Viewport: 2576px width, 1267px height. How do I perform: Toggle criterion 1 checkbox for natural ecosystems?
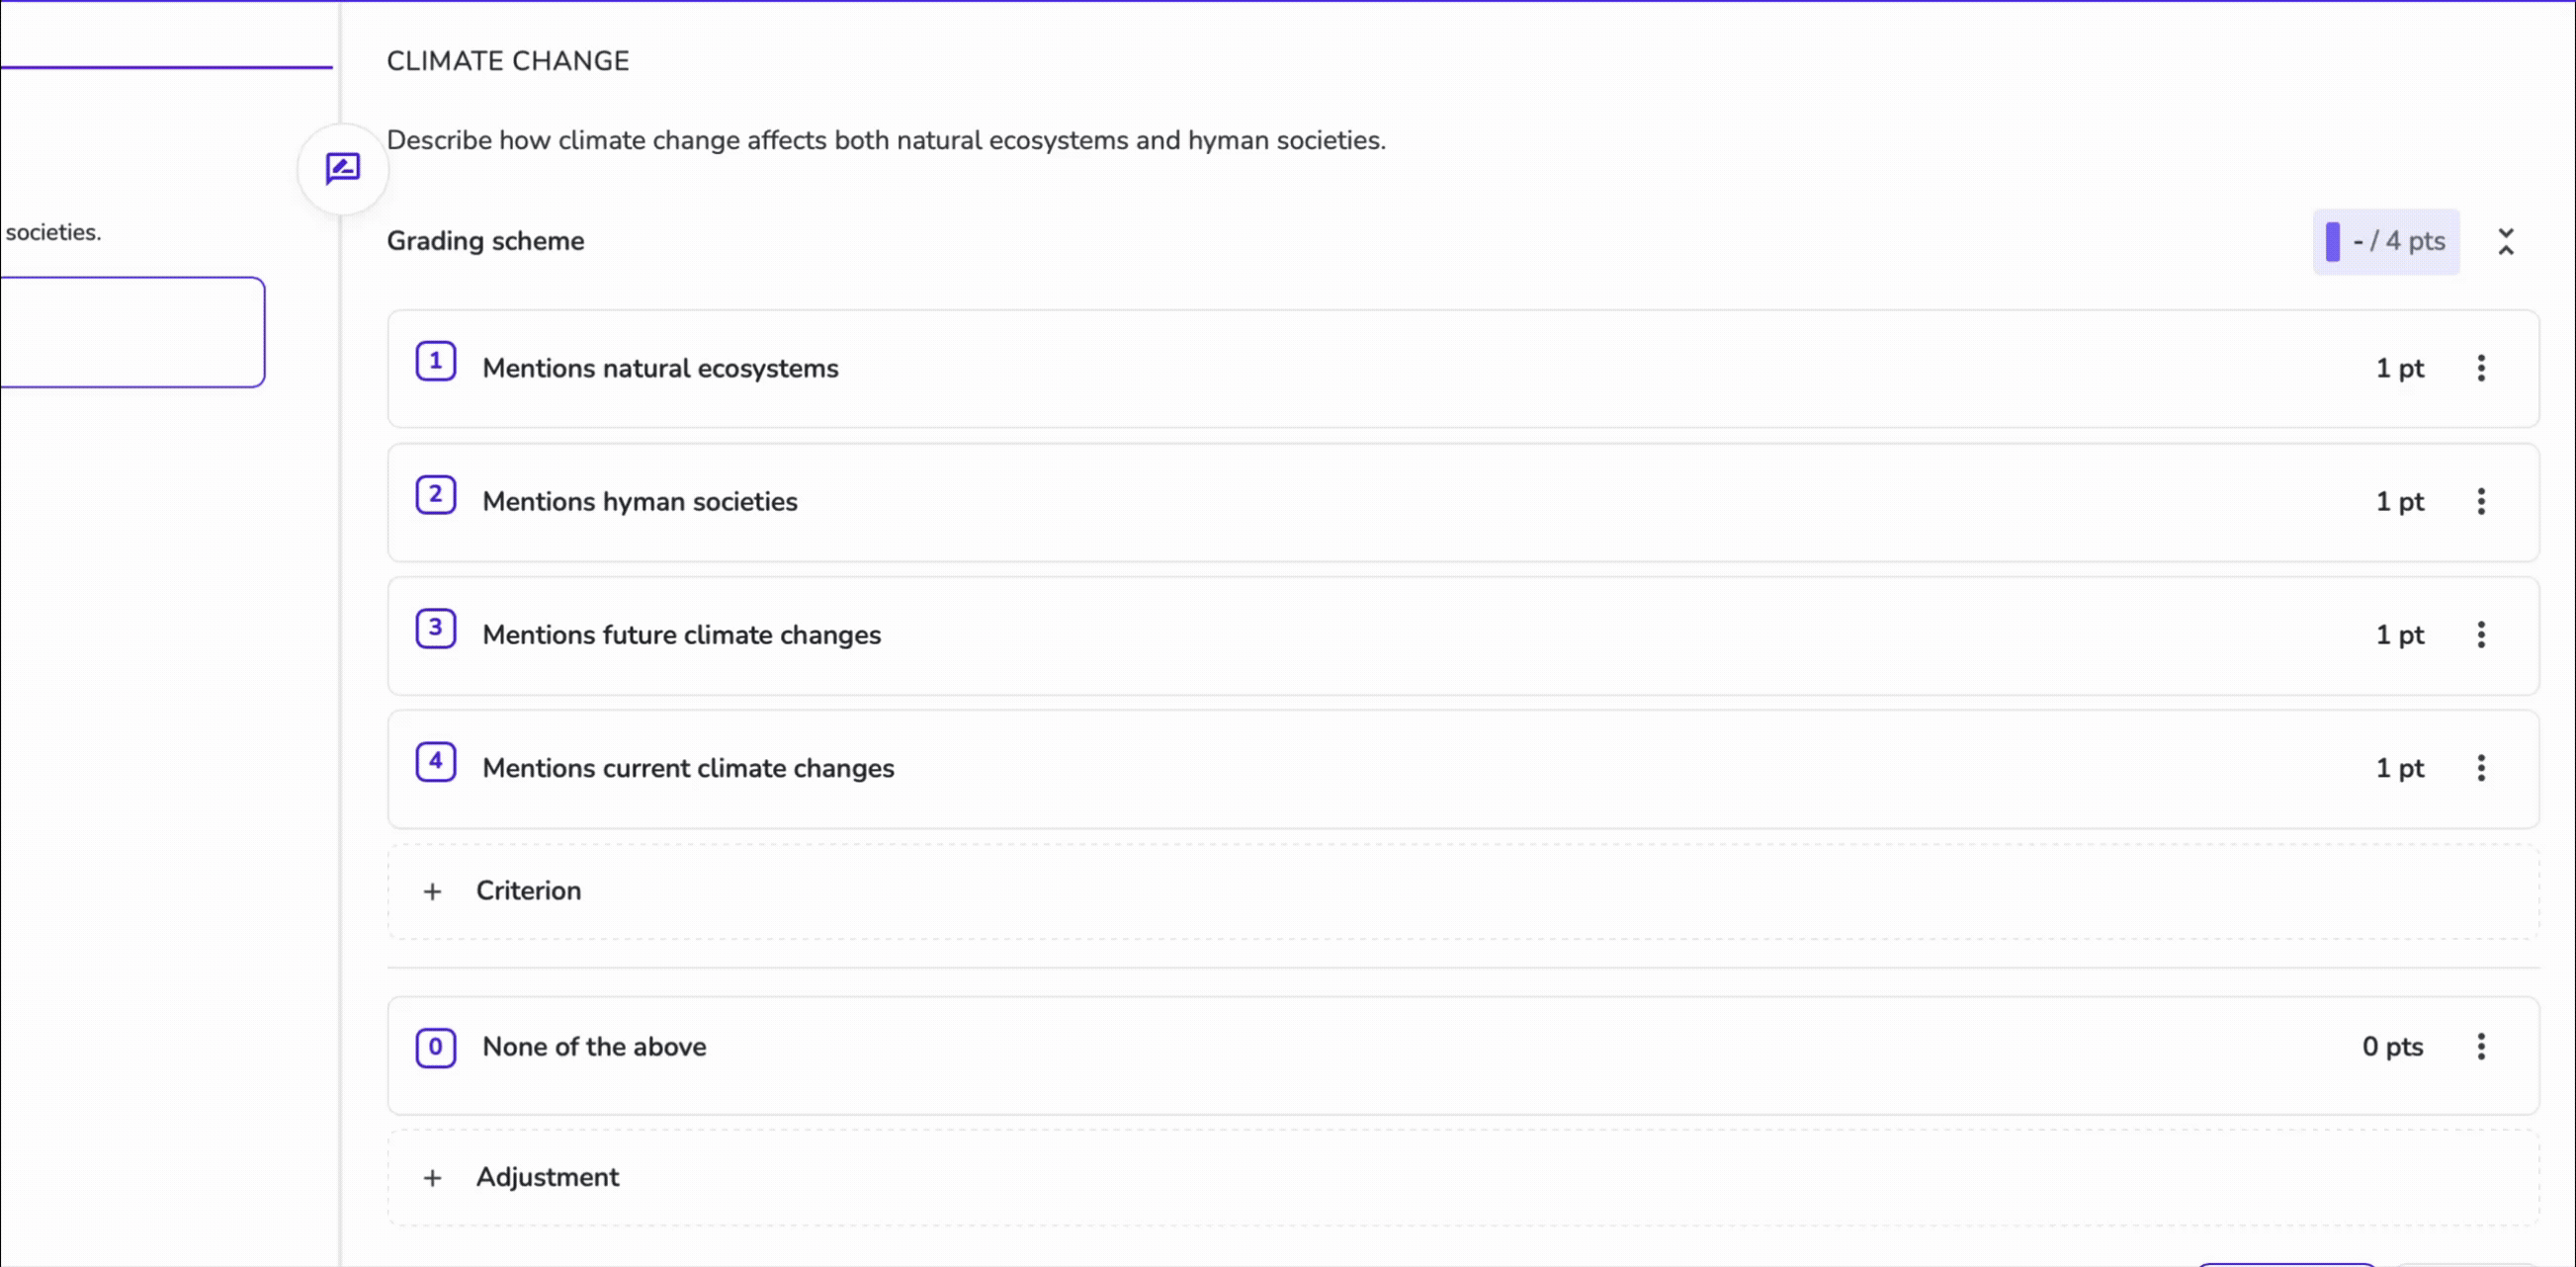point(435,361)
